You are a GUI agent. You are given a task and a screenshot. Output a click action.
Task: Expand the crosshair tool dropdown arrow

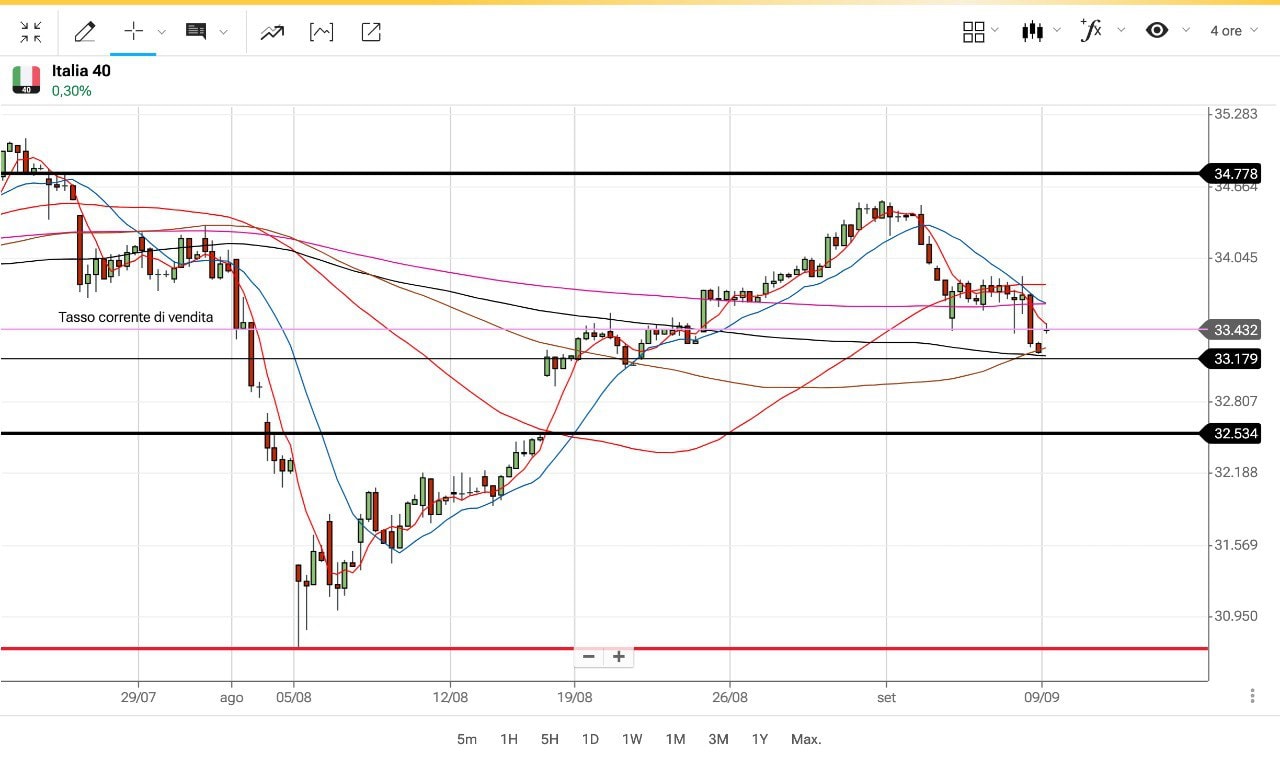[x=162, y=32]
